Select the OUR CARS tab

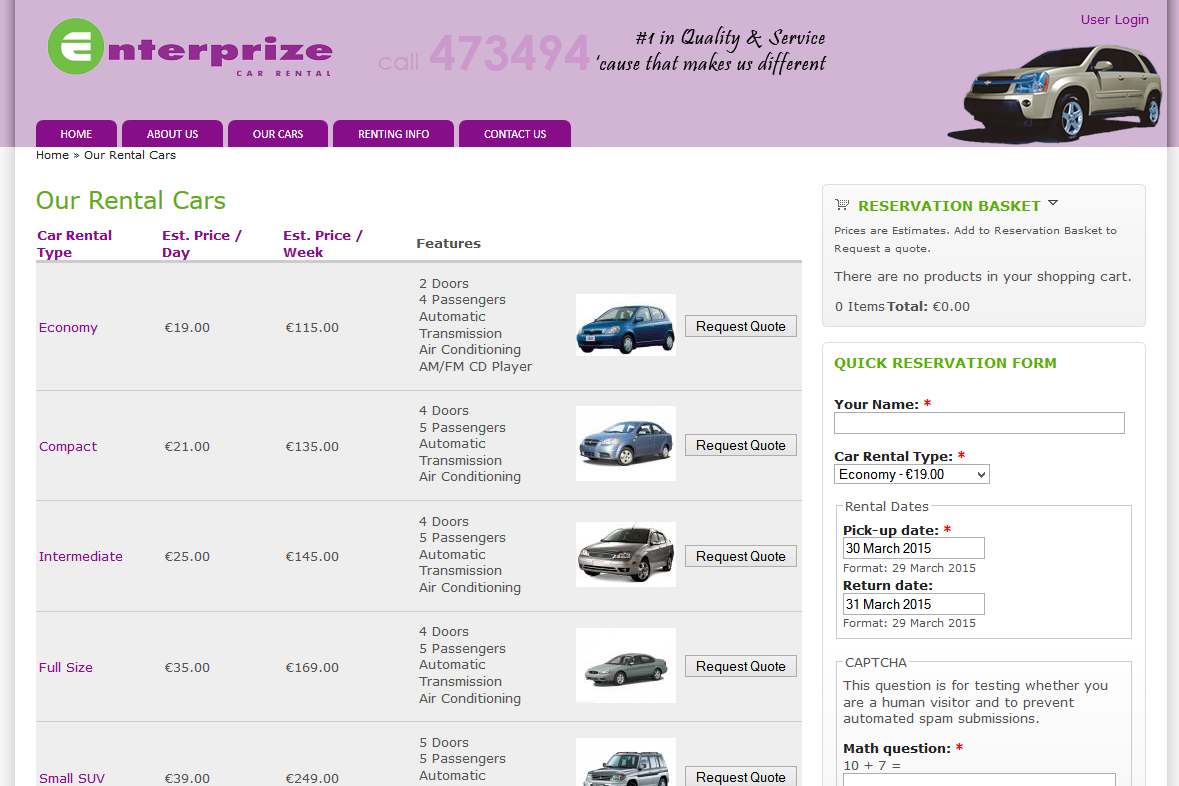(x=277, y=133)
